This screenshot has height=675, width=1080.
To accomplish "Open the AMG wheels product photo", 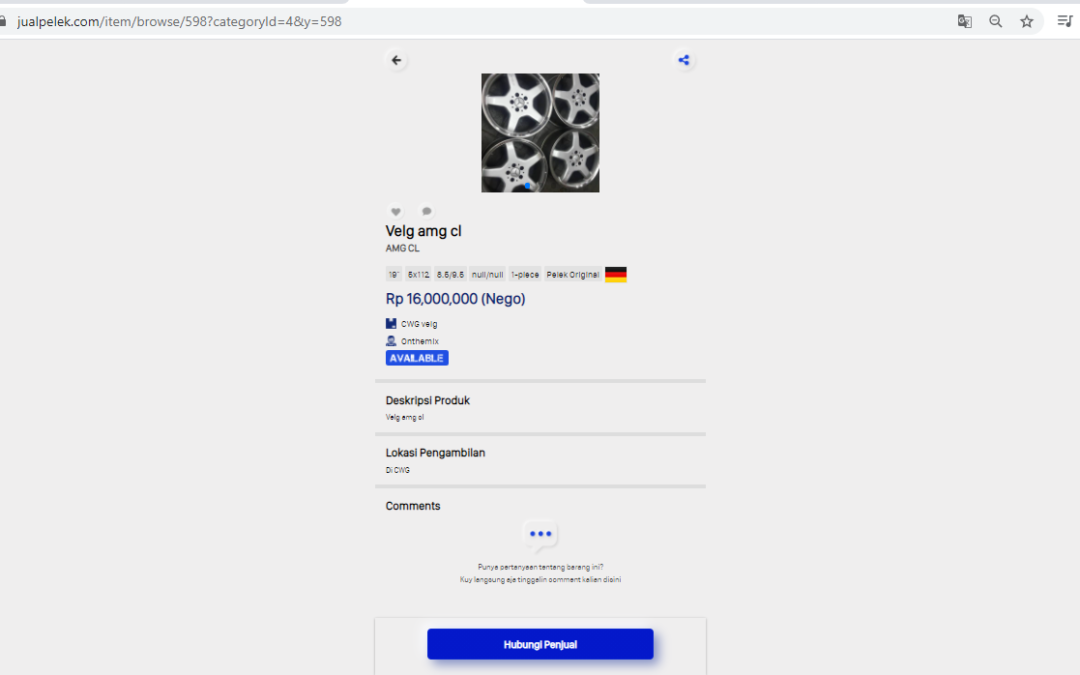I will pyautogui.click(x=540, y=132).
